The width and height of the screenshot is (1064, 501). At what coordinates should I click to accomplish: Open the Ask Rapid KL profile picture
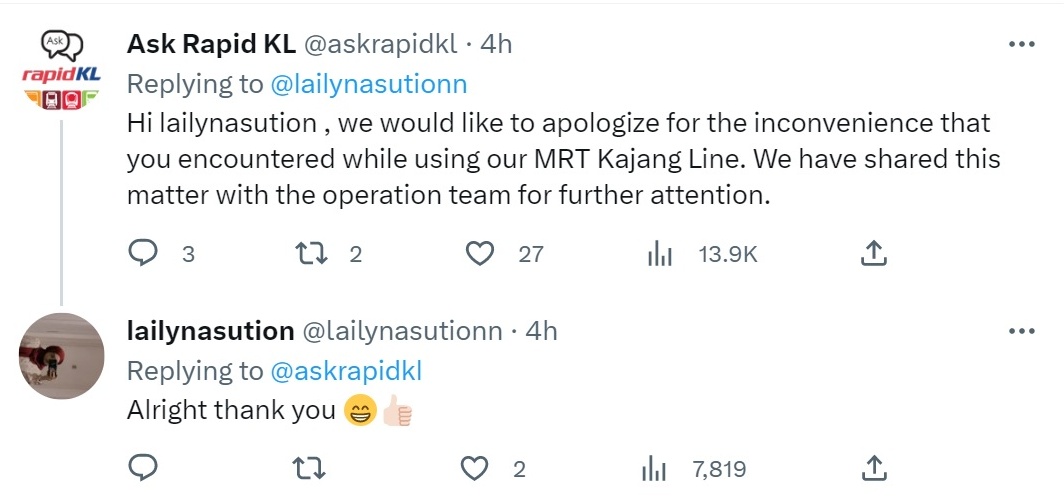coord(62,72)
